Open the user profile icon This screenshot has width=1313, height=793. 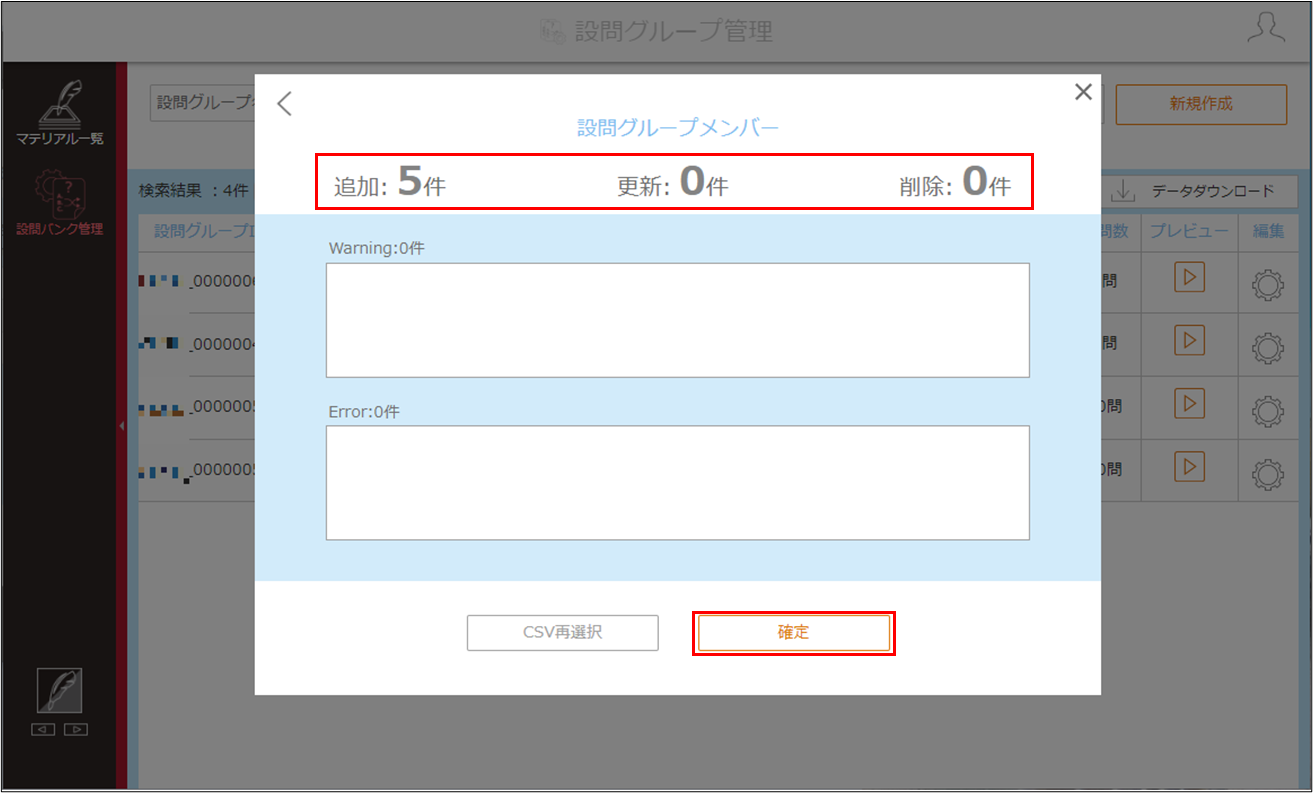1265,29
